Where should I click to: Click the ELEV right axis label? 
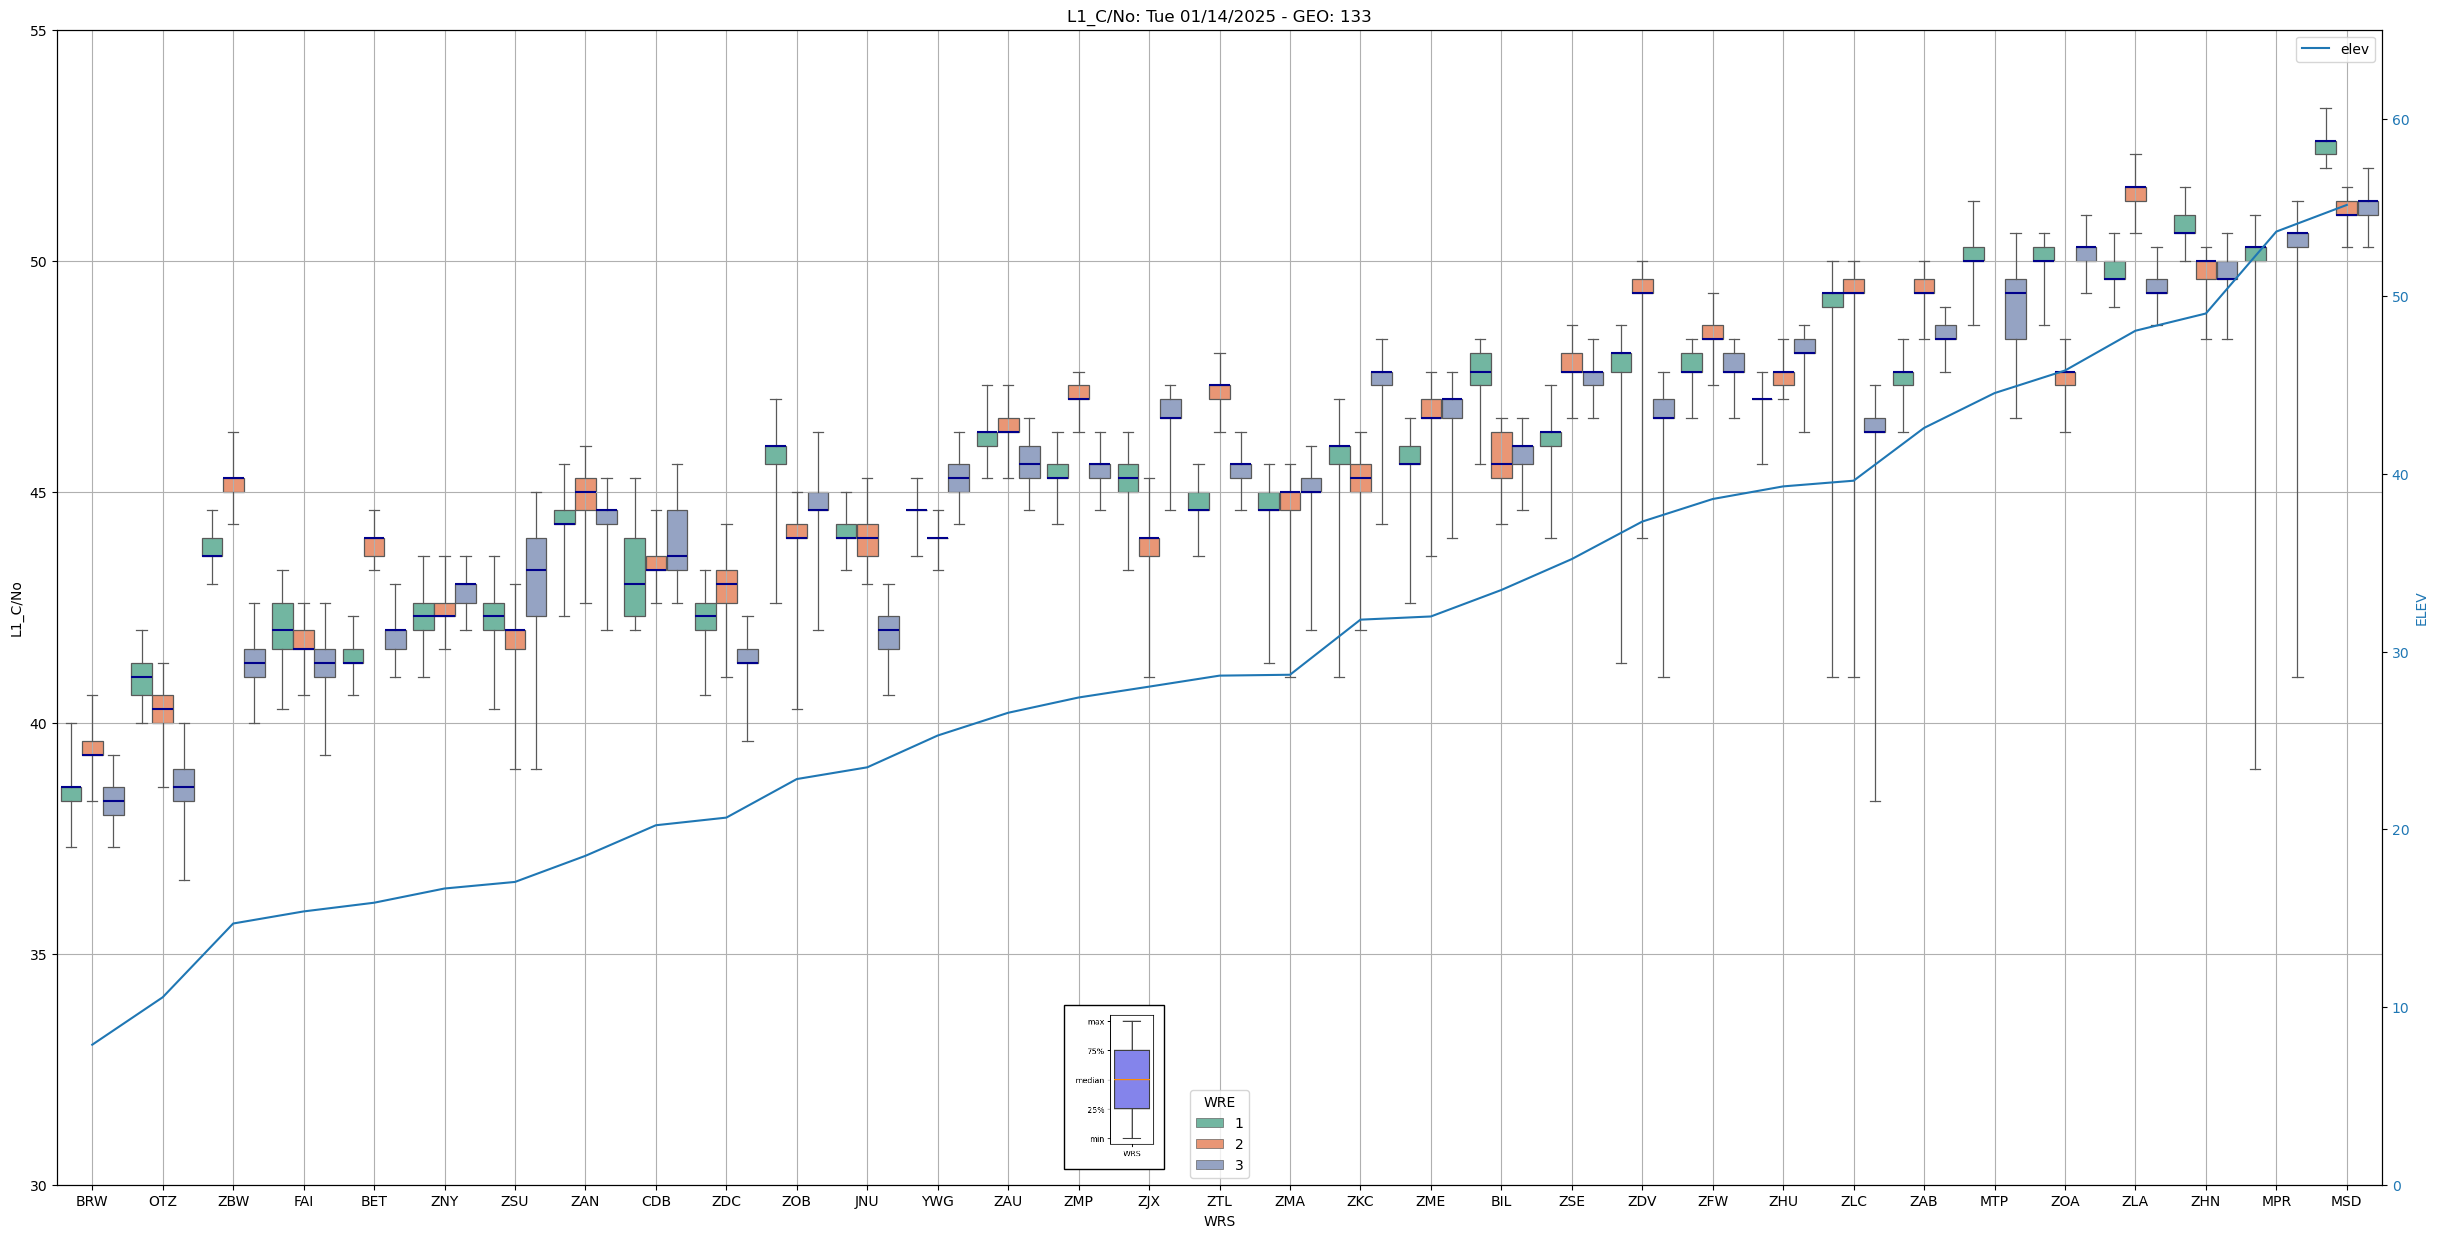(x=2421, y=609)
